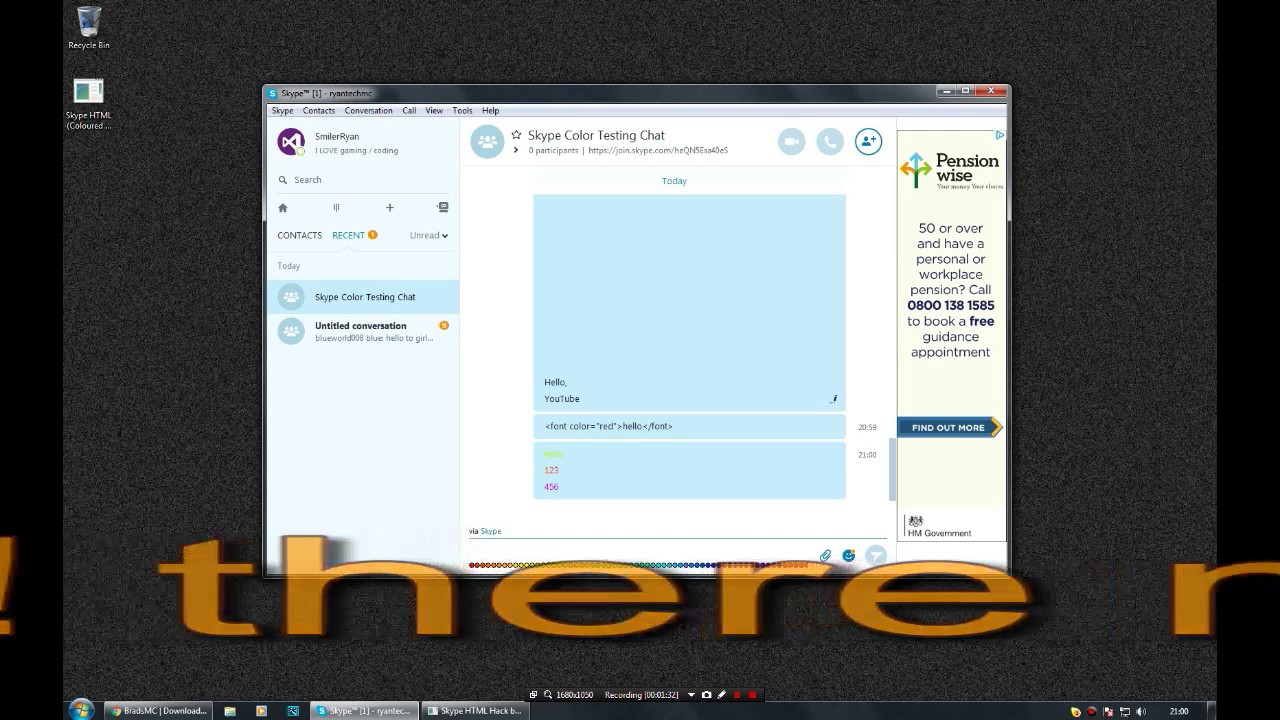Attach a file with the paperclip icon
Viewport: 1280px width, 720px height.
(x=825, y=556)
